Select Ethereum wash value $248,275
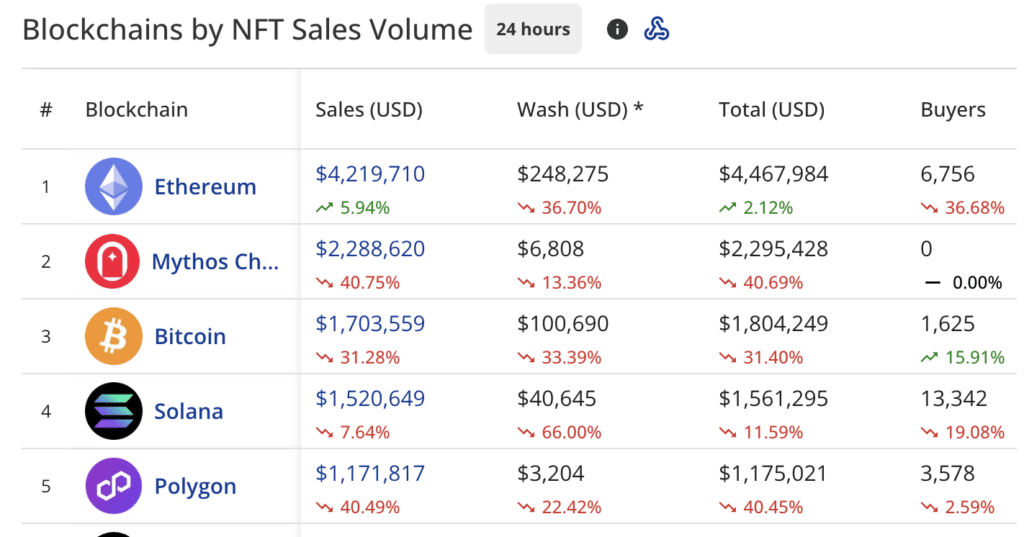Viewport: 1024px width, 537px height. [x=563, y=174]
